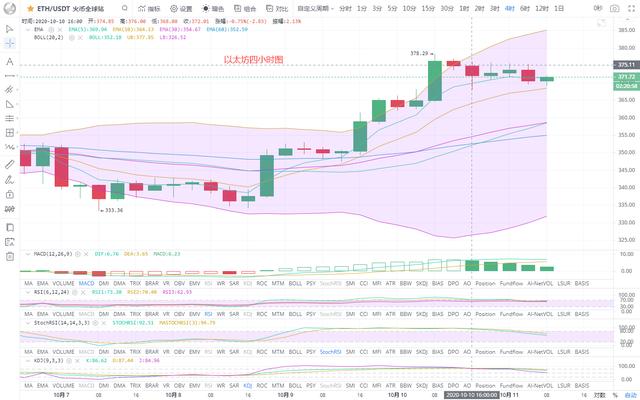Image resolution: width=640 pixels, height=400 pixels.
Task: Toggle the MACD indicator tab
Action: [87, 283]
